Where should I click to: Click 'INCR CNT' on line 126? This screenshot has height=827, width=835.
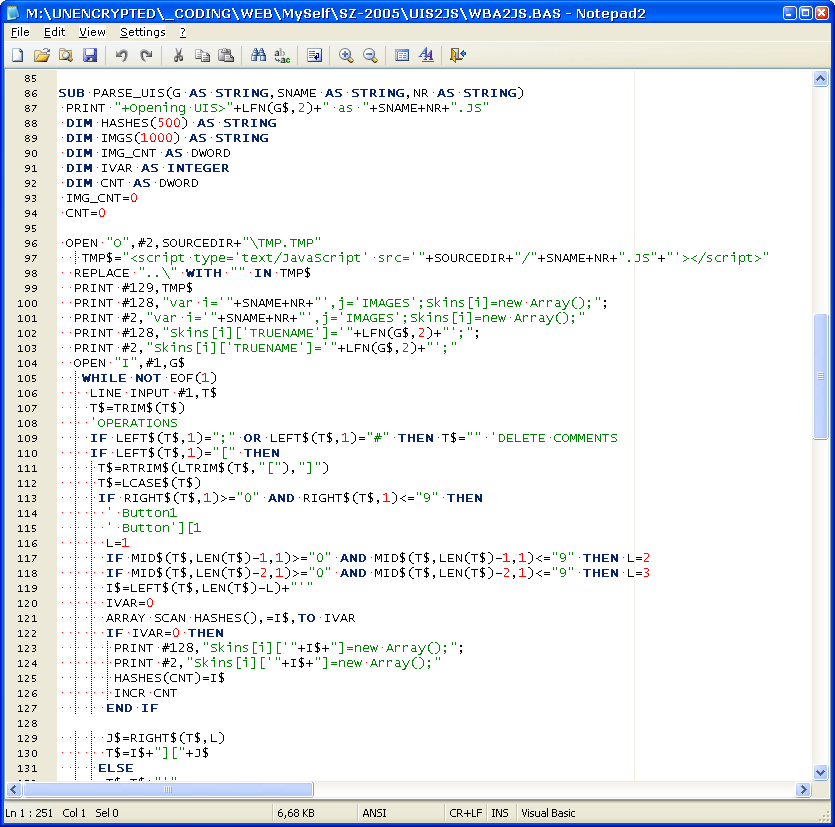145,693
